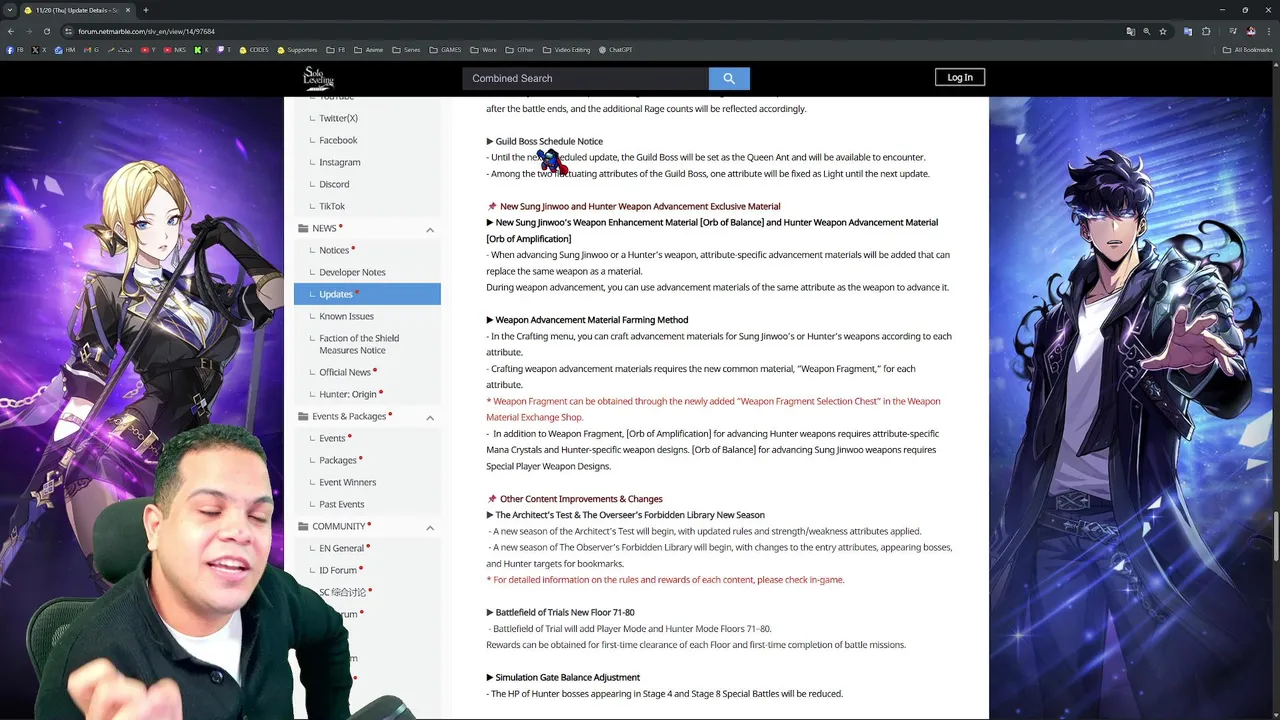Focus the Combined Search input field
This screenshot has width=1280, height=720.
point(586,78)
